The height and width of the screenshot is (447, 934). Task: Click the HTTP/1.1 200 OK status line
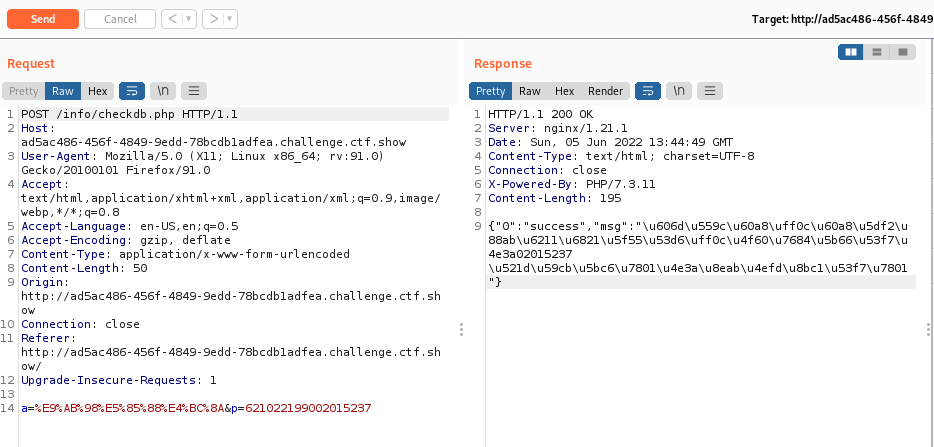click(540, 114)
